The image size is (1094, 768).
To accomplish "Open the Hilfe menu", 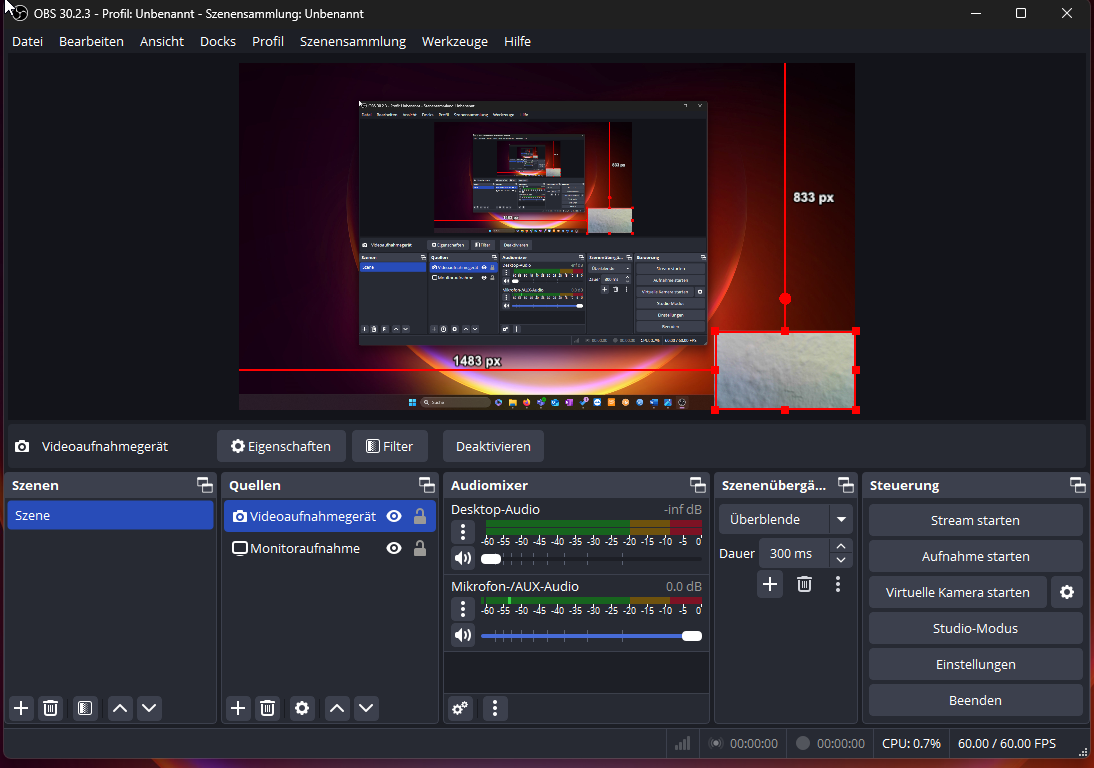I will point(517,41).
